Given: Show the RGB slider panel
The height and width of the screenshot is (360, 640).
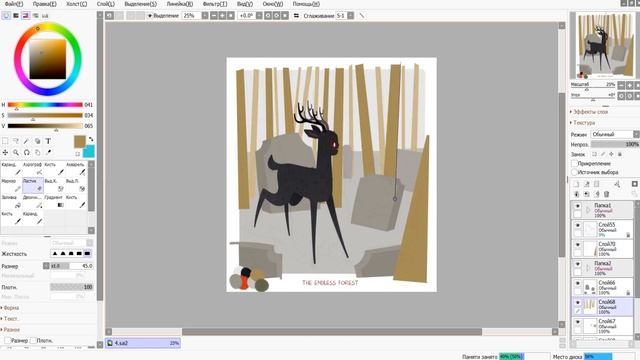Looking at the screenshot, I should (16, 16).
